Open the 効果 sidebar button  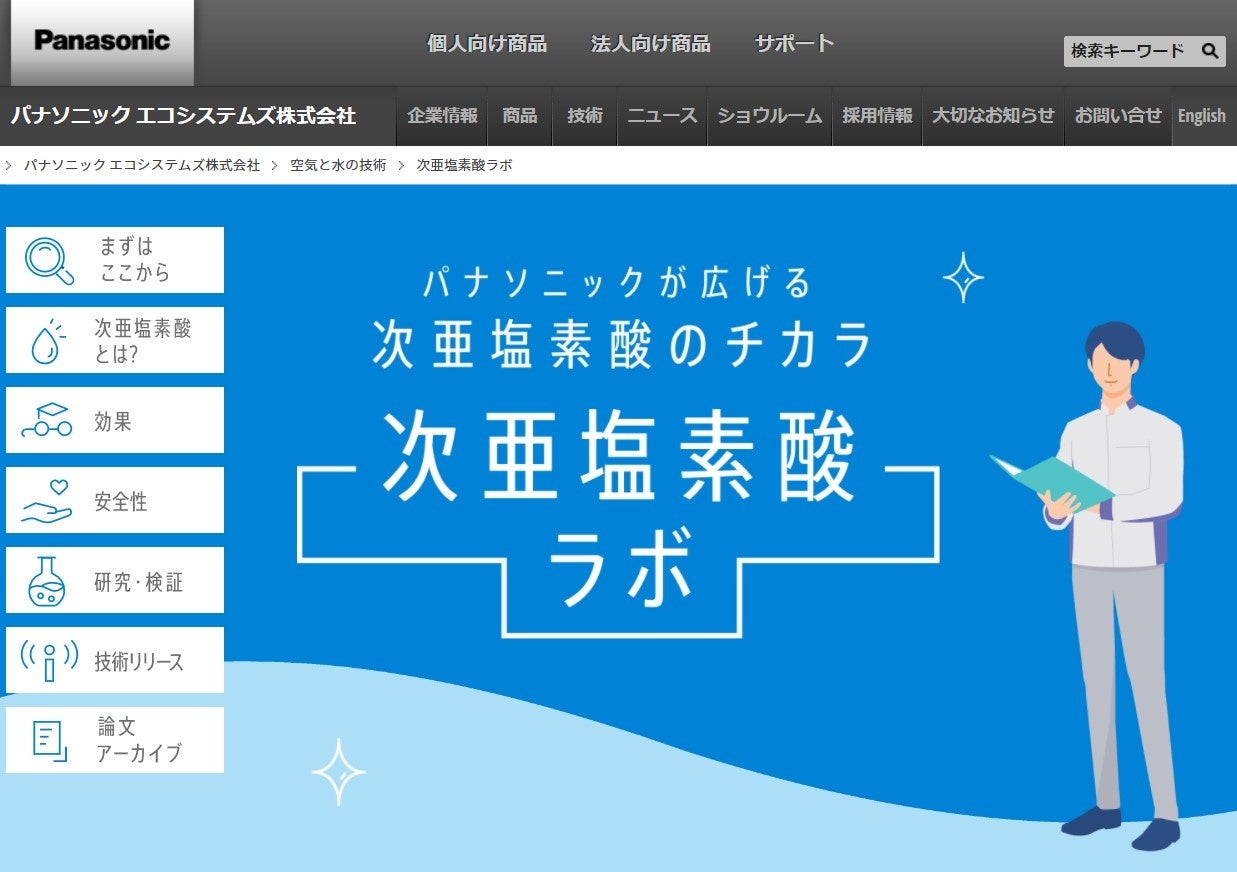pos(115,420)
